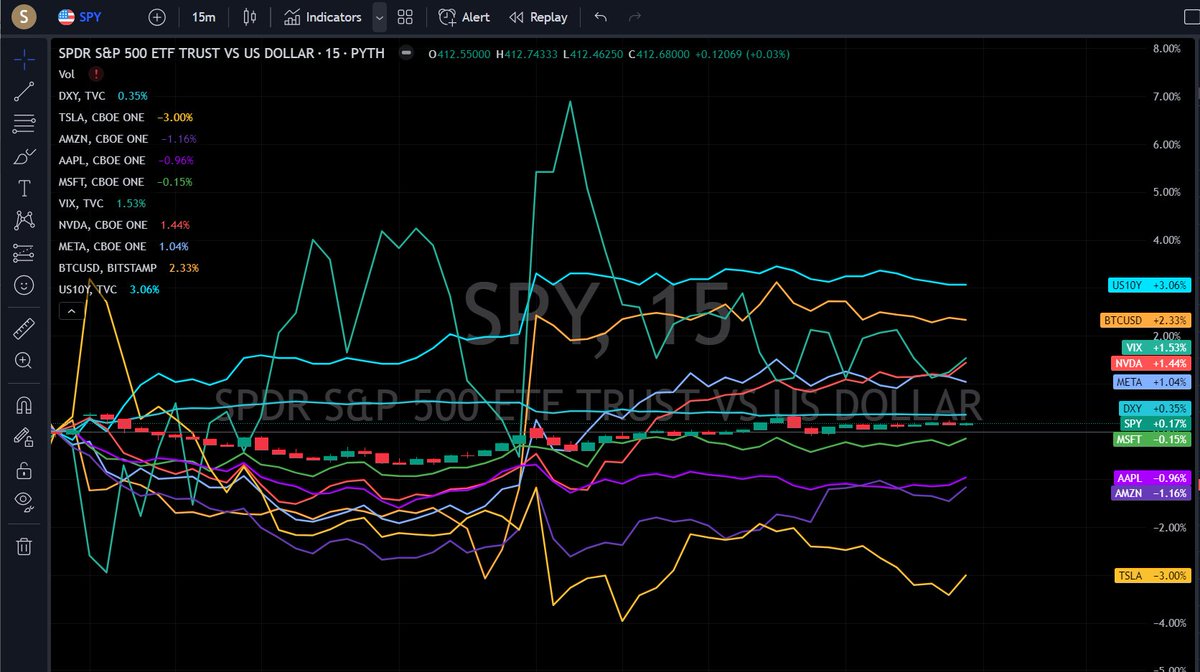Image resolution: width=1200 pixels, height=672 pixels.
Task: Select the Vol indicator in legend
Action: pos(66,74)
